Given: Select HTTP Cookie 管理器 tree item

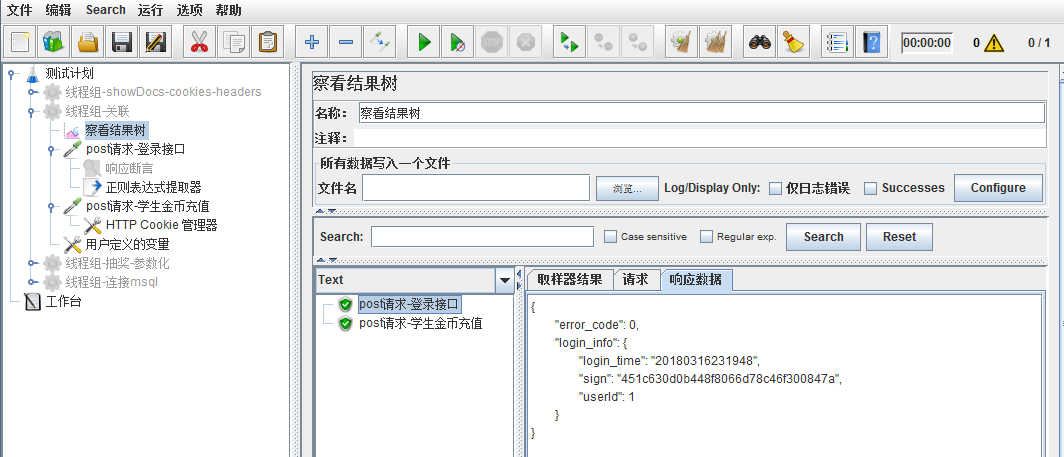Looking at the screenshot, I should click(162, 225).
